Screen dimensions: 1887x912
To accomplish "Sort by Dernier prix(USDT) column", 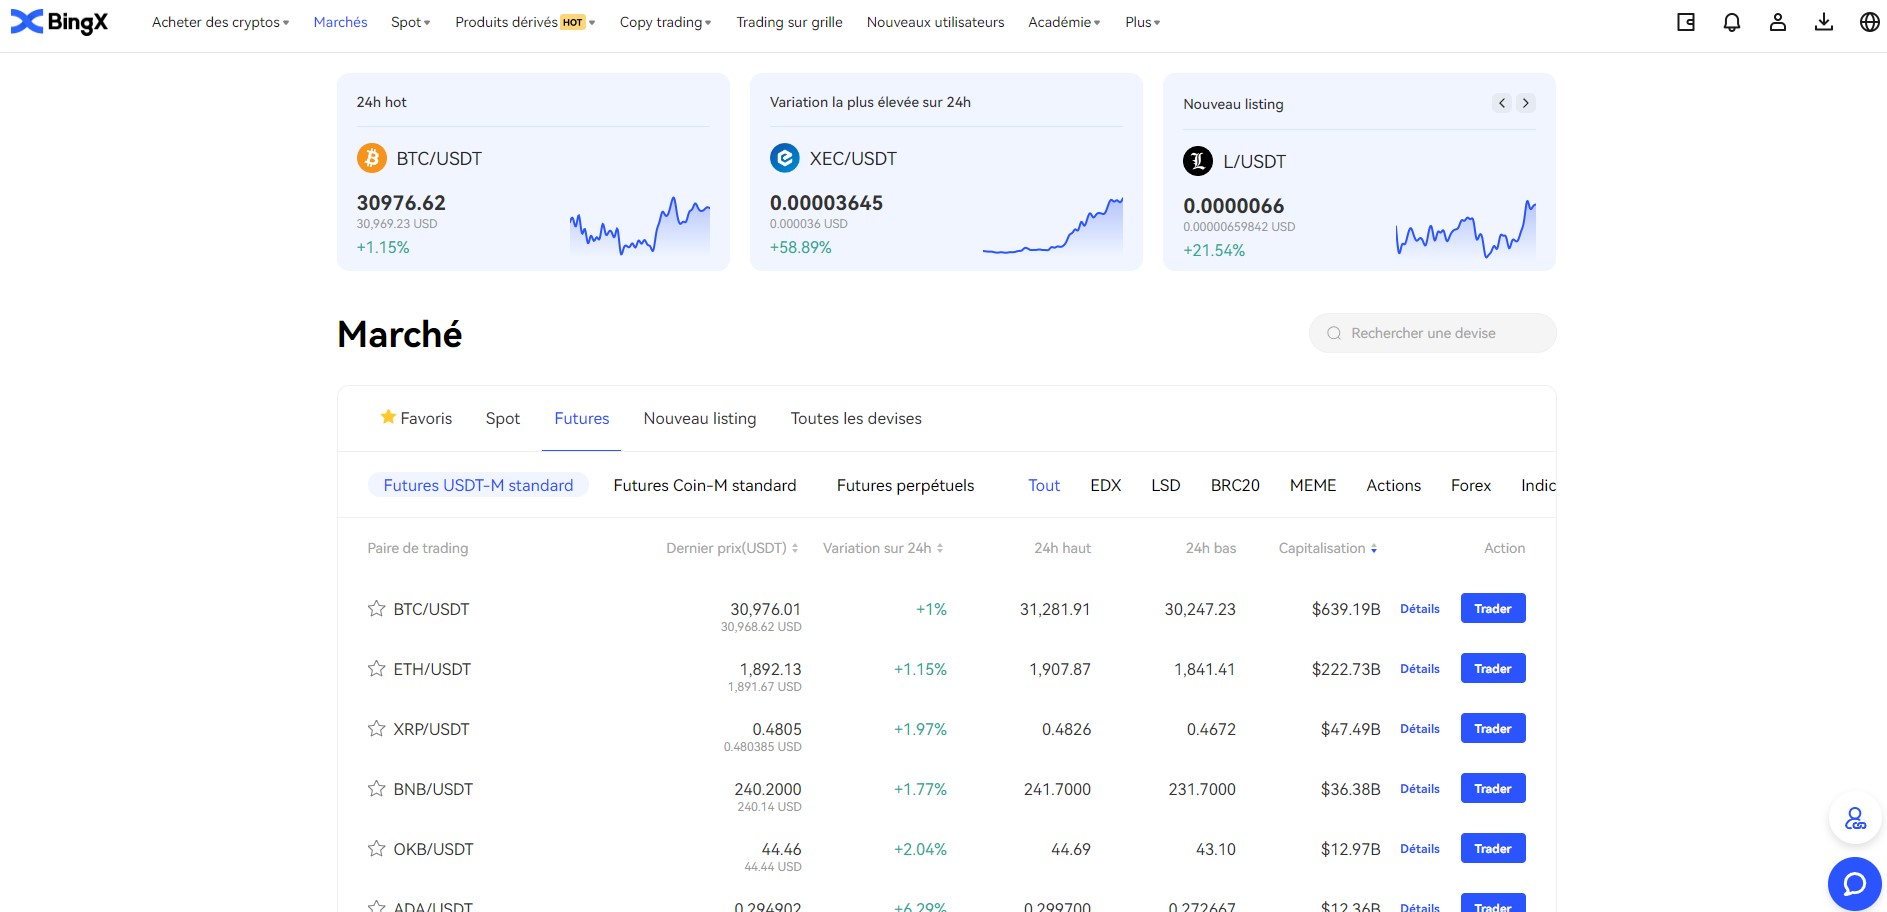I will click(732, 548).
